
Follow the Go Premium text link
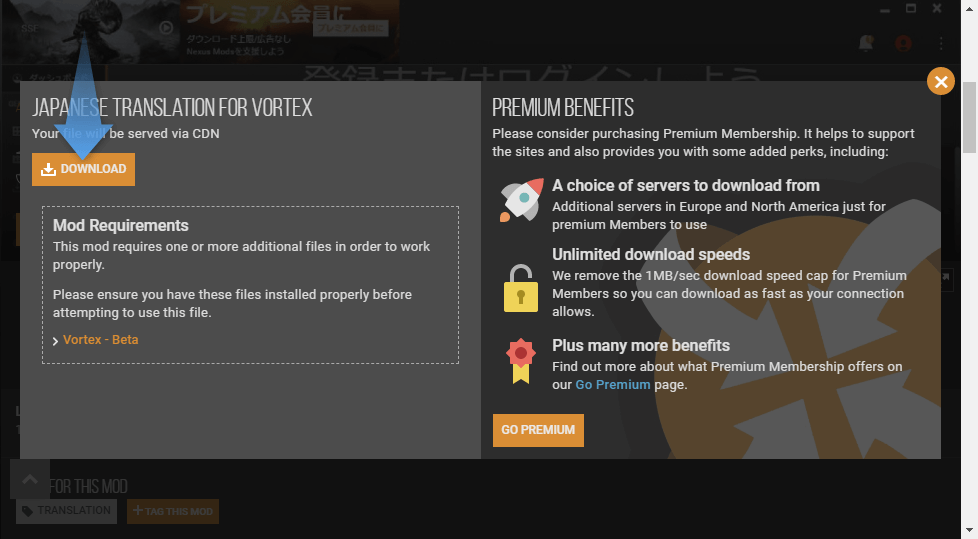point(612,384)
